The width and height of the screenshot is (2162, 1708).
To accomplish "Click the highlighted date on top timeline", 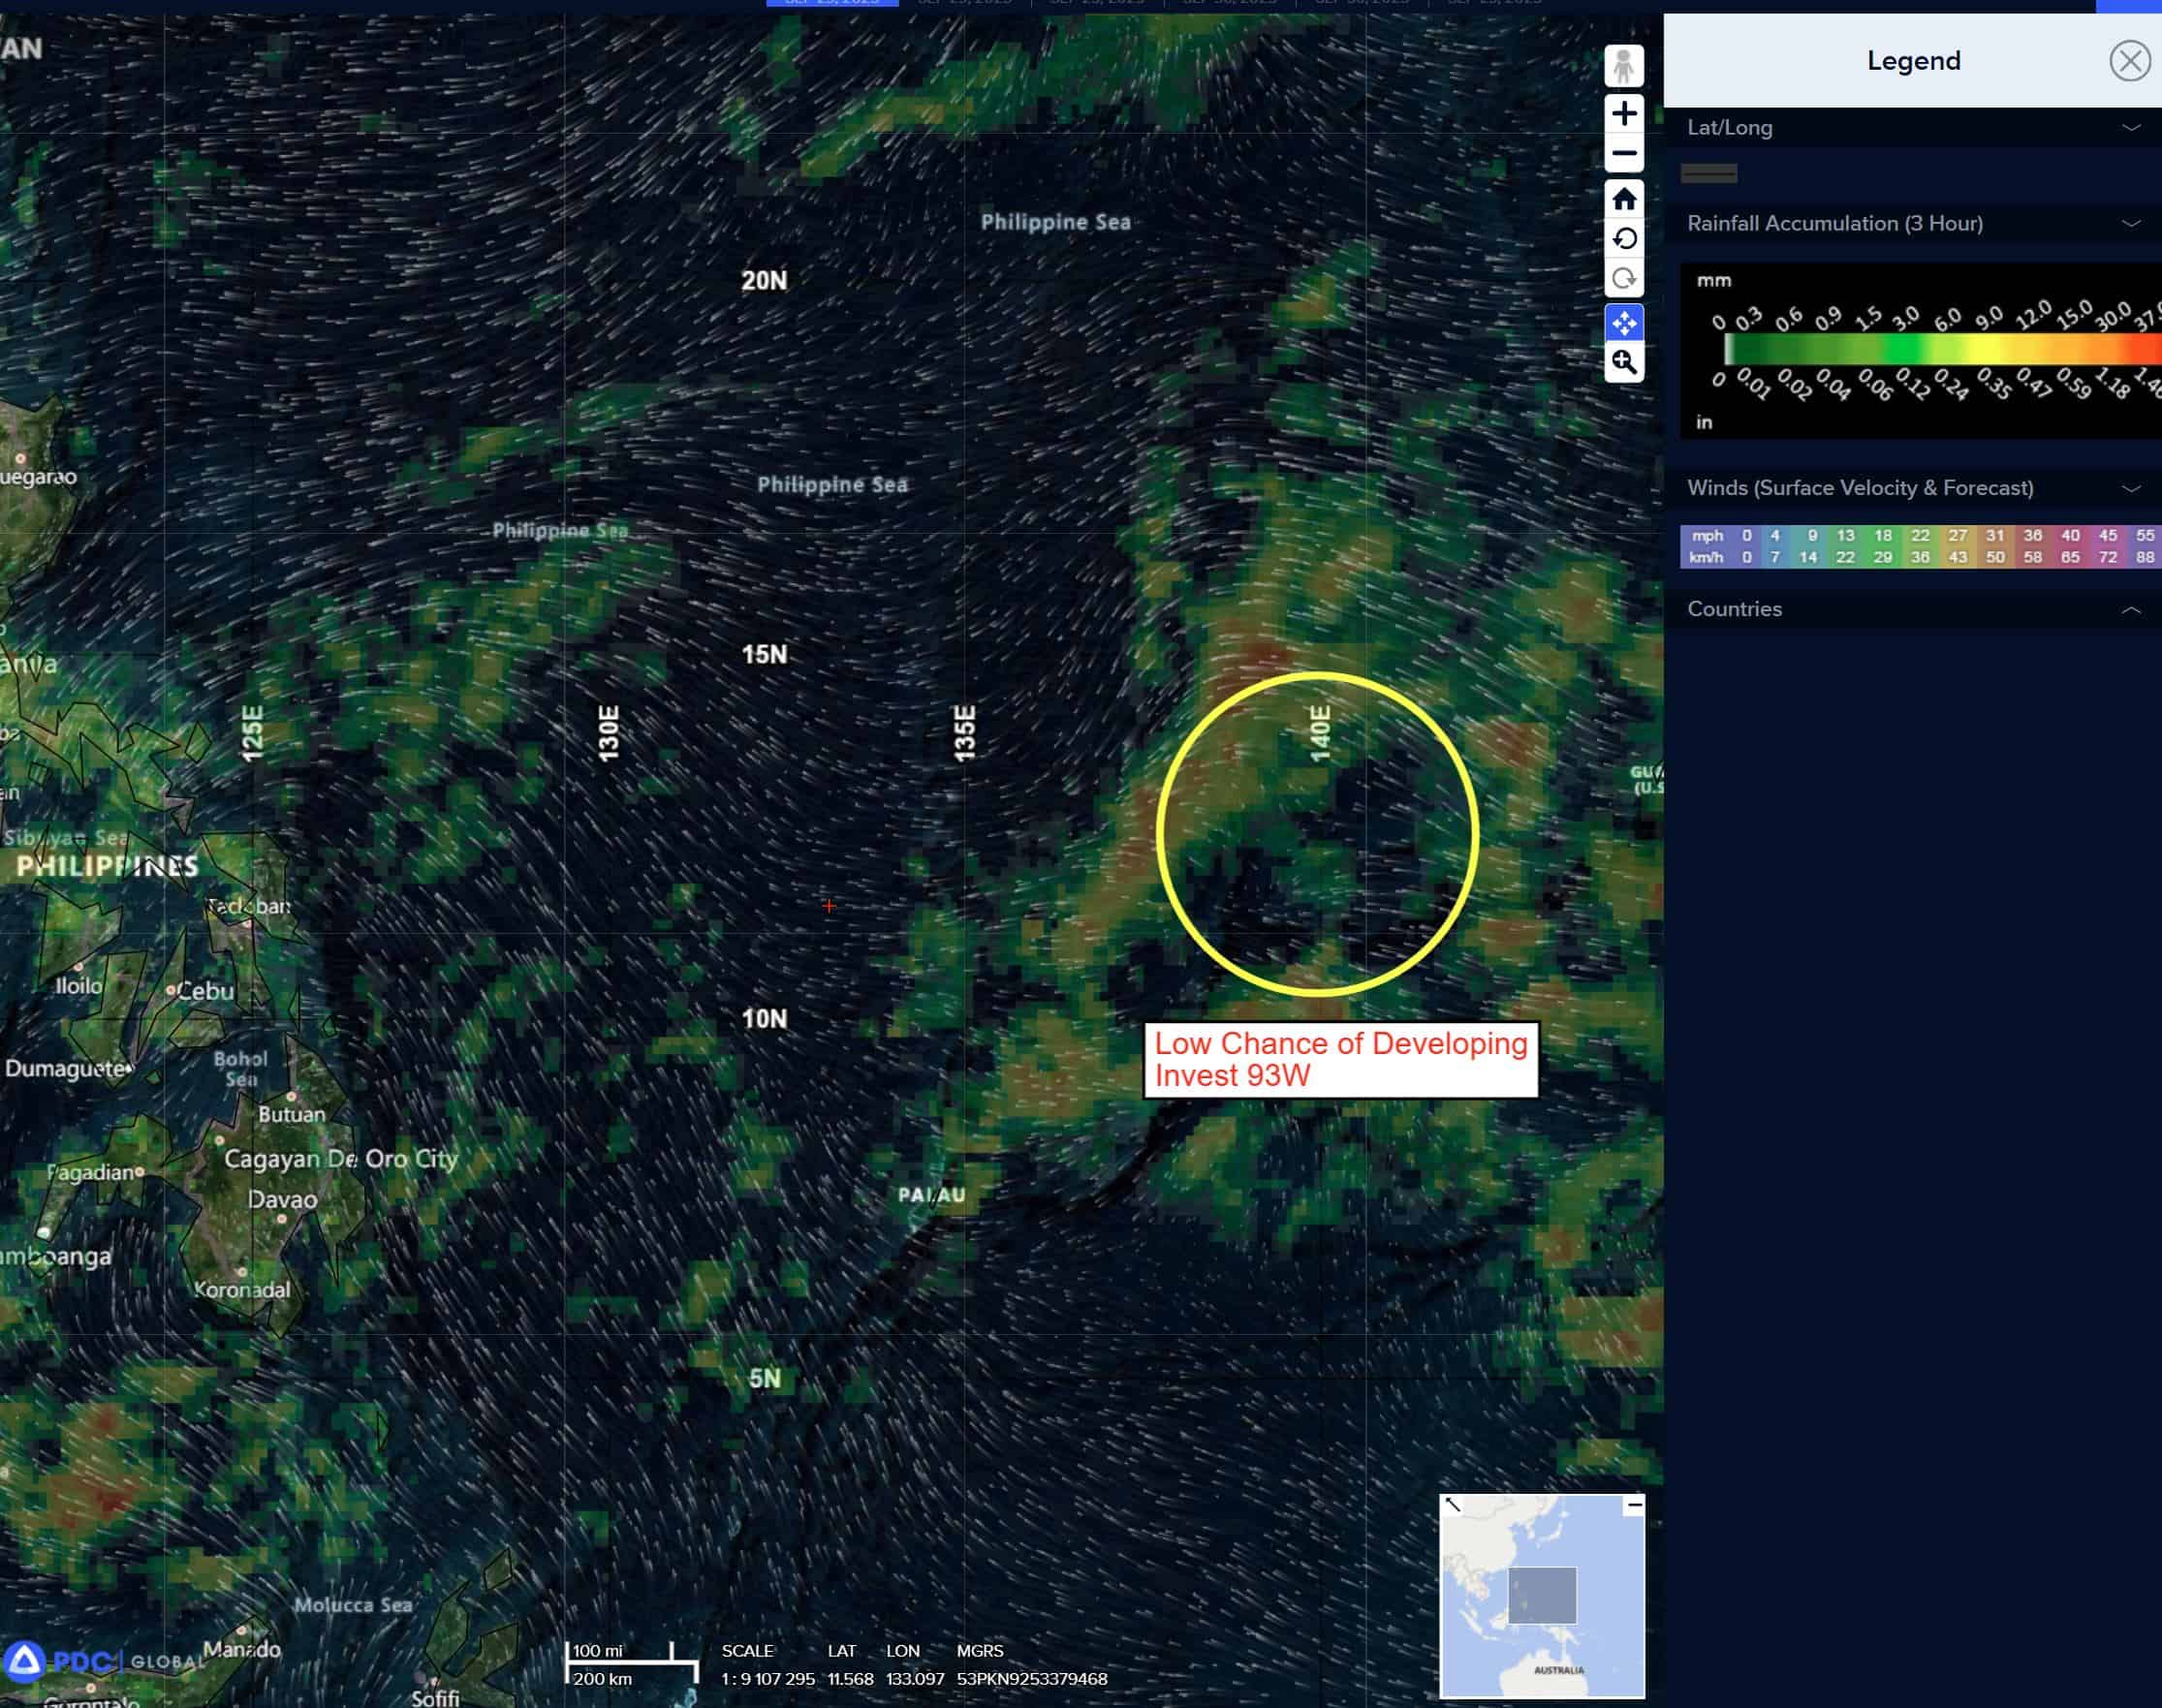I will pos(832,3).
